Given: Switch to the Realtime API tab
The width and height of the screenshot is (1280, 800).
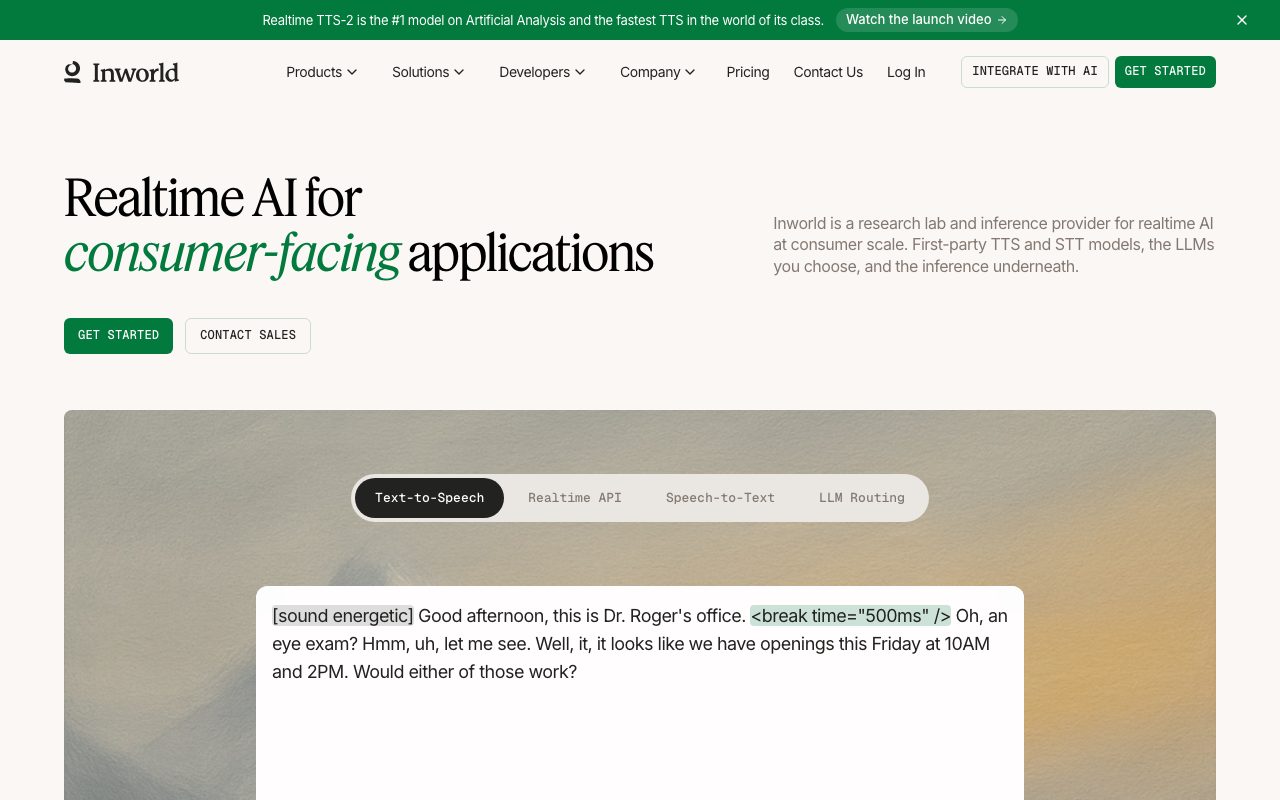Looking at the screenshot, I should pyautogui.click(x=575, y=498).
